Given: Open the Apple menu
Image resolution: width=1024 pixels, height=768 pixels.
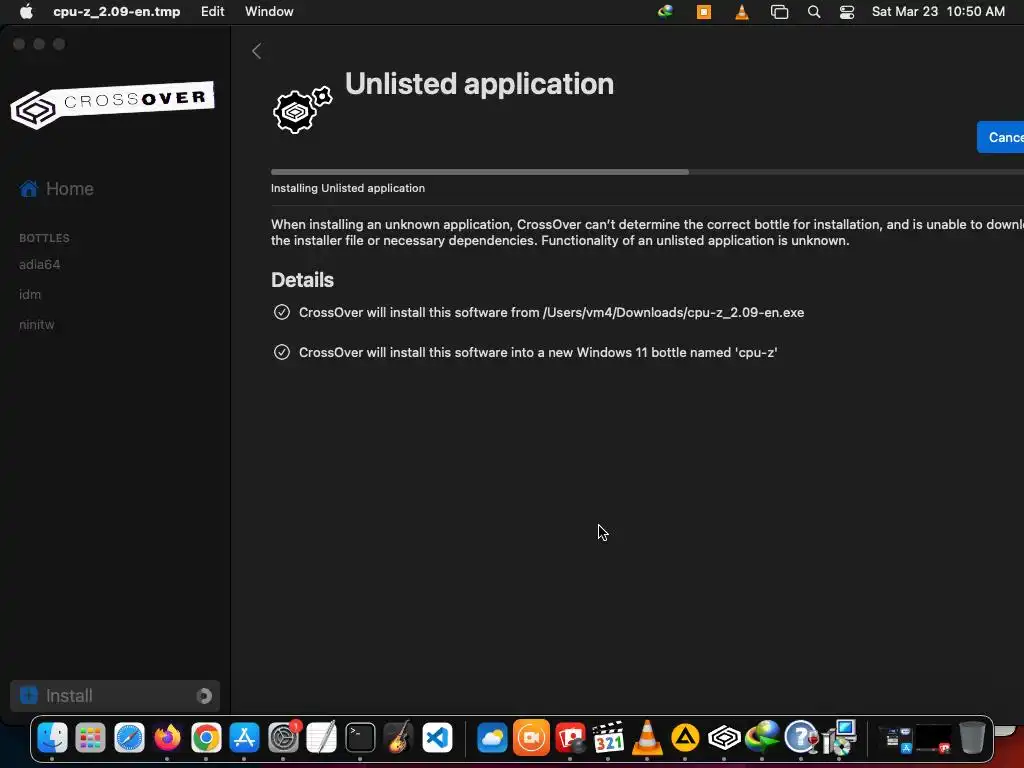Looking at the screenshot, I should click(x=26, y=12).
